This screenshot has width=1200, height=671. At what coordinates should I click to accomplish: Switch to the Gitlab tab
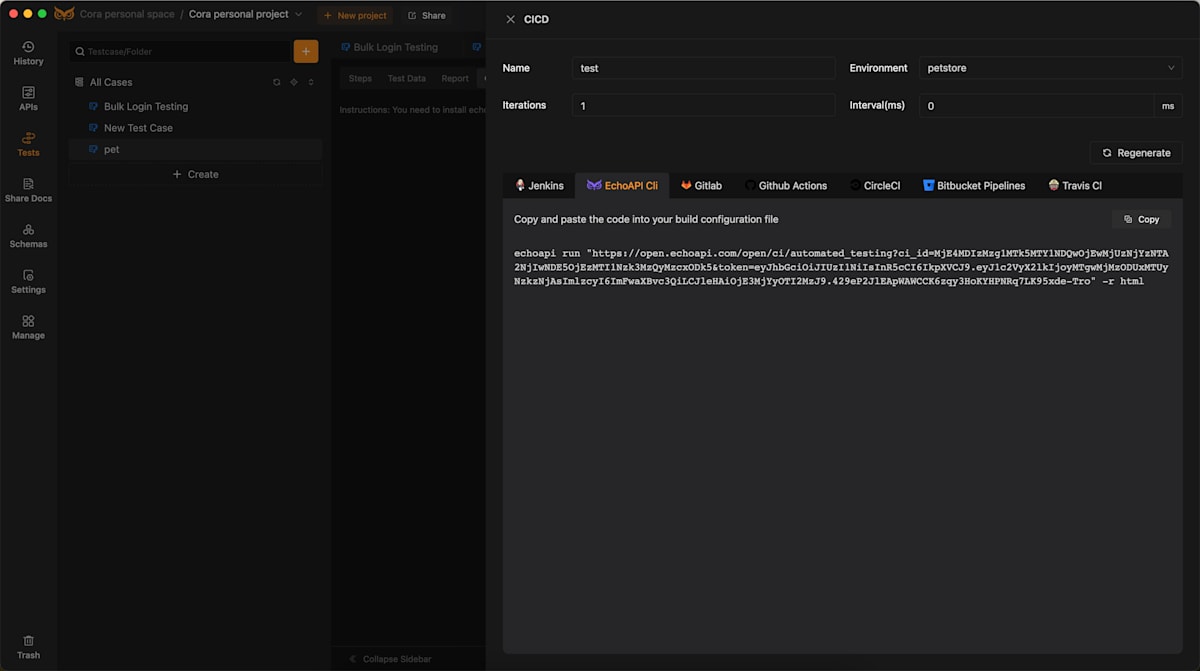(x=702, y=185)
